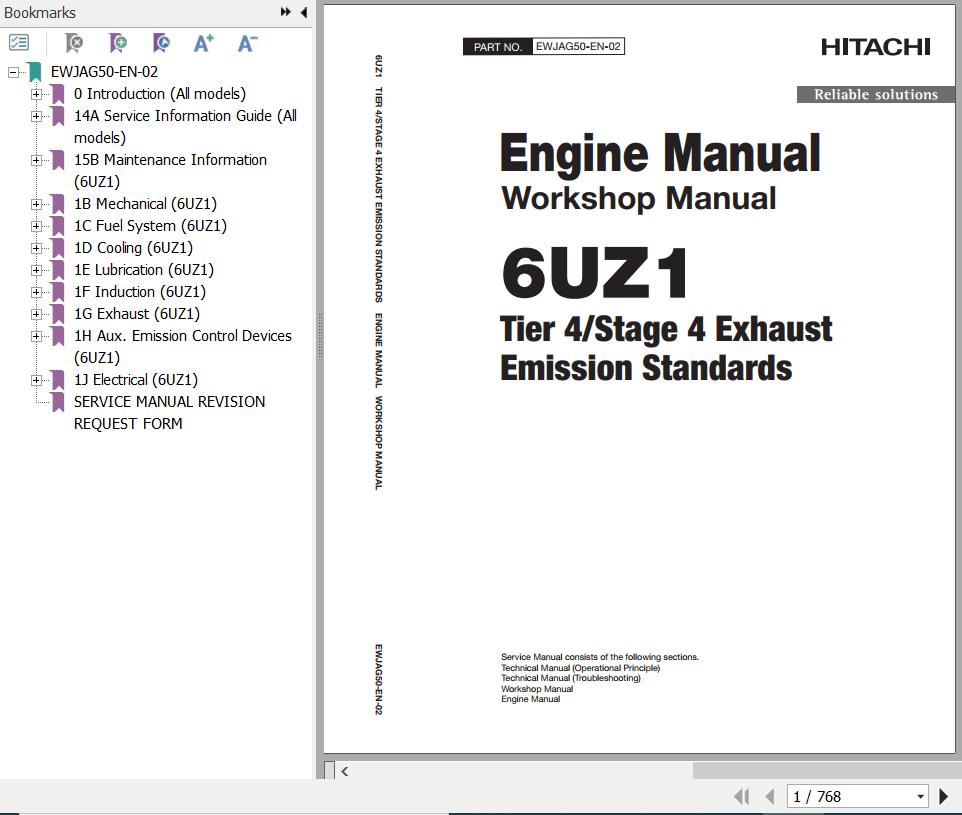
Task: Click horizontal scrollbar left arrow
Action: pyautogui.click(x=345, y=771)
